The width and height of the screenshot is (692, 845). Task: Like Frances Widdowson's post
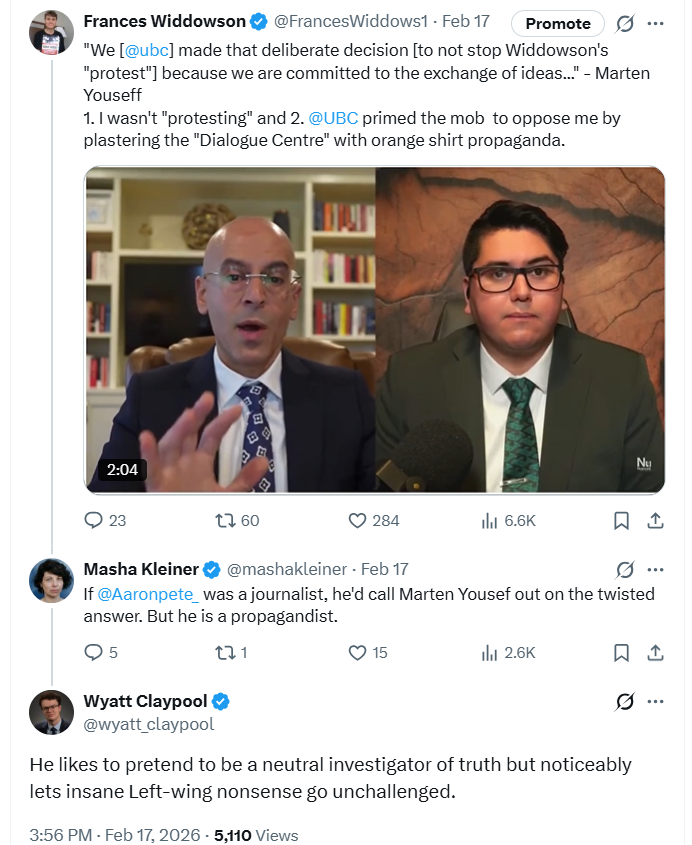[x=358, y=520]
